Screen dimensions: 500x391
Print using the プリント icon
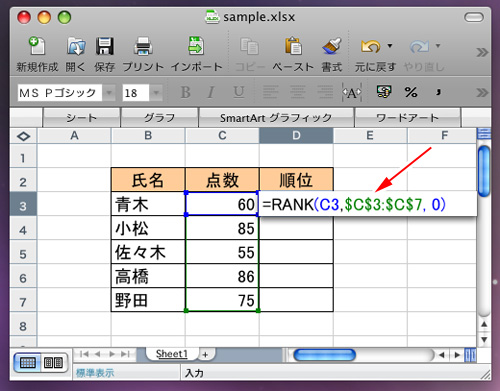pos(143,46)
